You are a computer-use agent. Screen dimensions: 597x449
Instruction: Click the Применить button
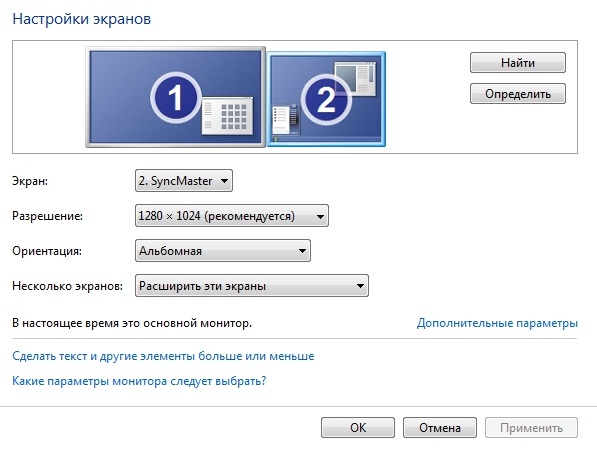(x=531, y=428)
